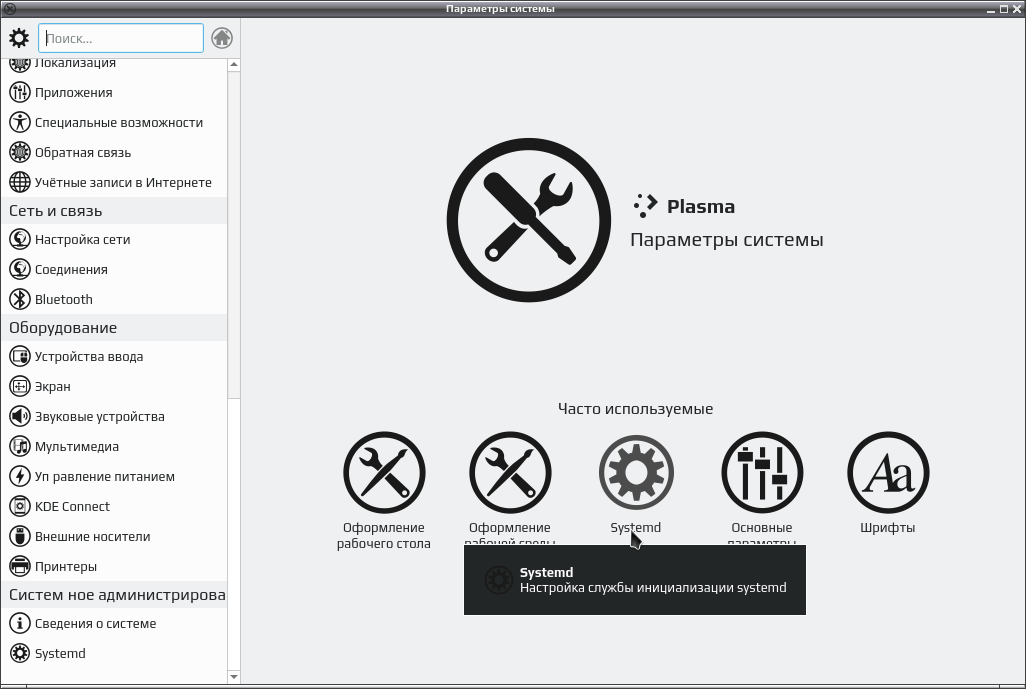Screen dimensions: 1026x689
Task: Select Устройства ввода icon
Action: click(x=20, y=357)
